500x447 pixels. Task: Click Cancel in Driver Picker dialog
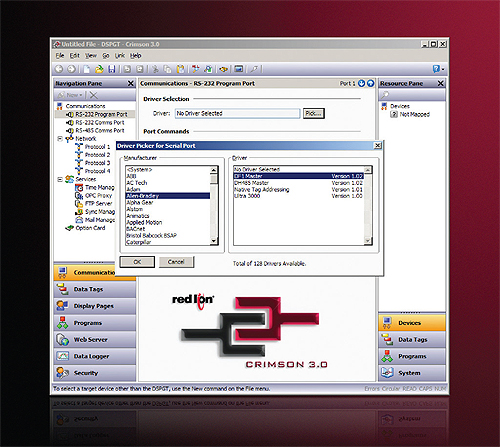176,262
